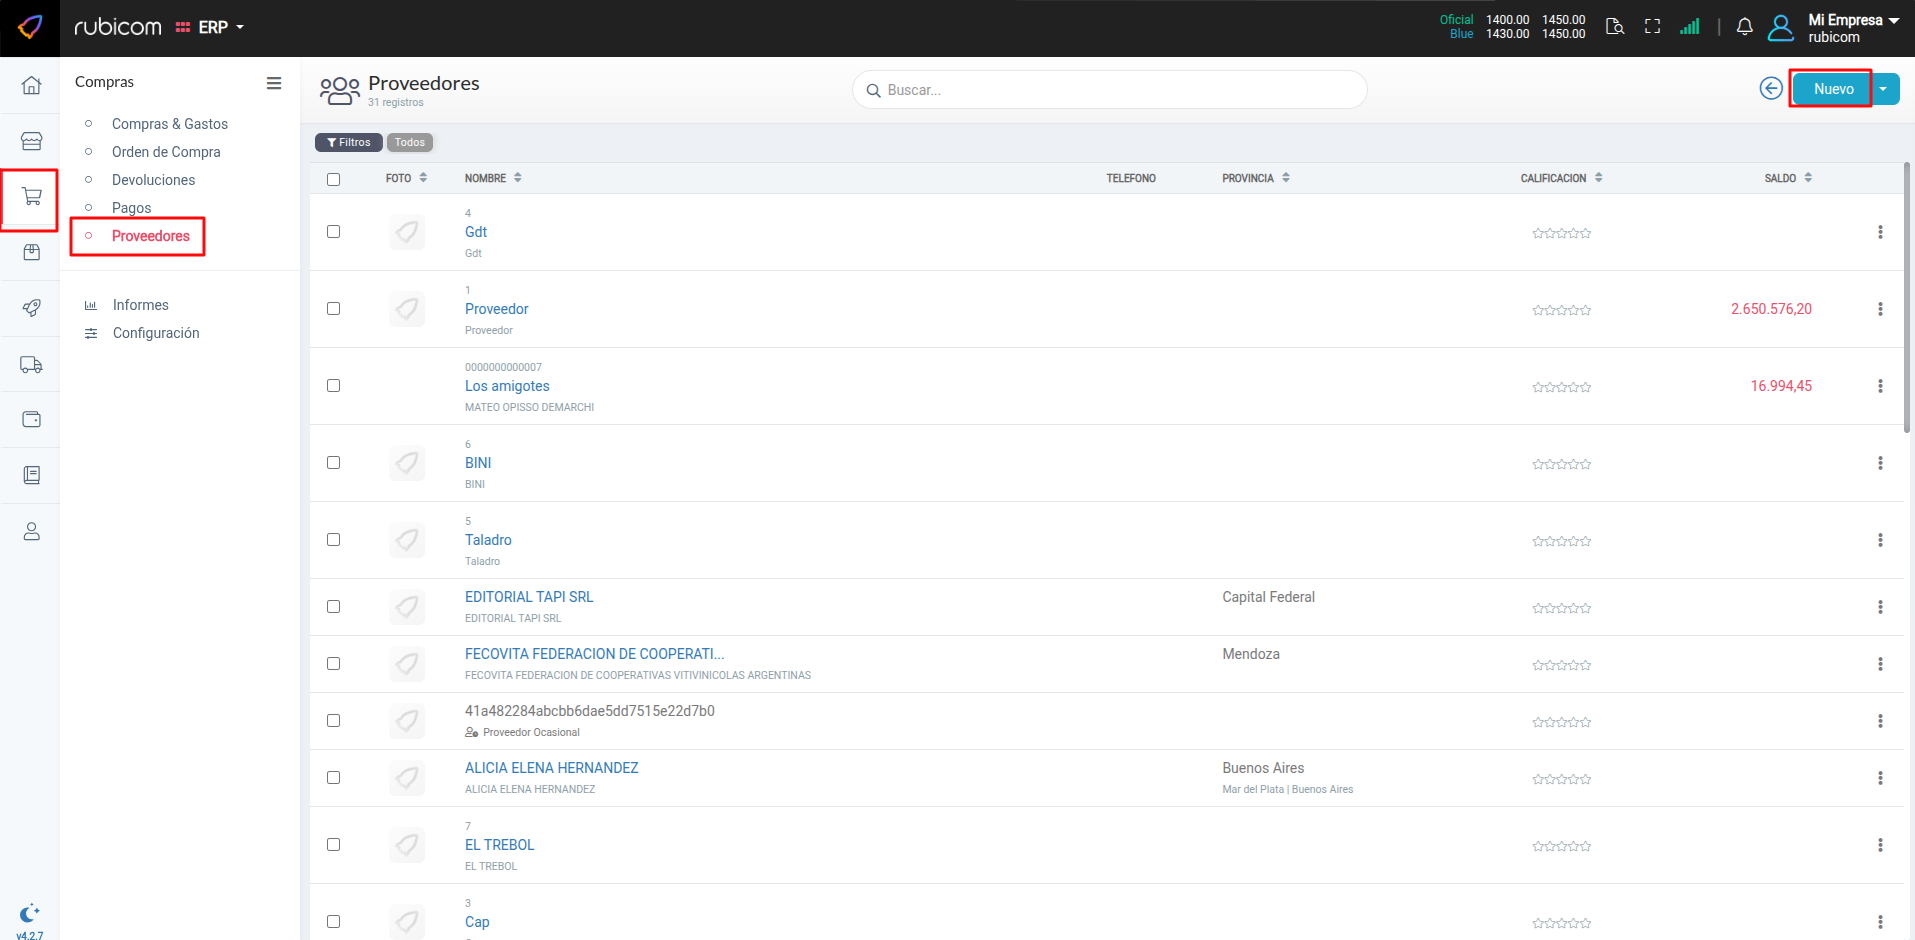Screen dimensions: 1915x940
Task: Toggle dark mode moon icon
Action: (x=29, y=913)
